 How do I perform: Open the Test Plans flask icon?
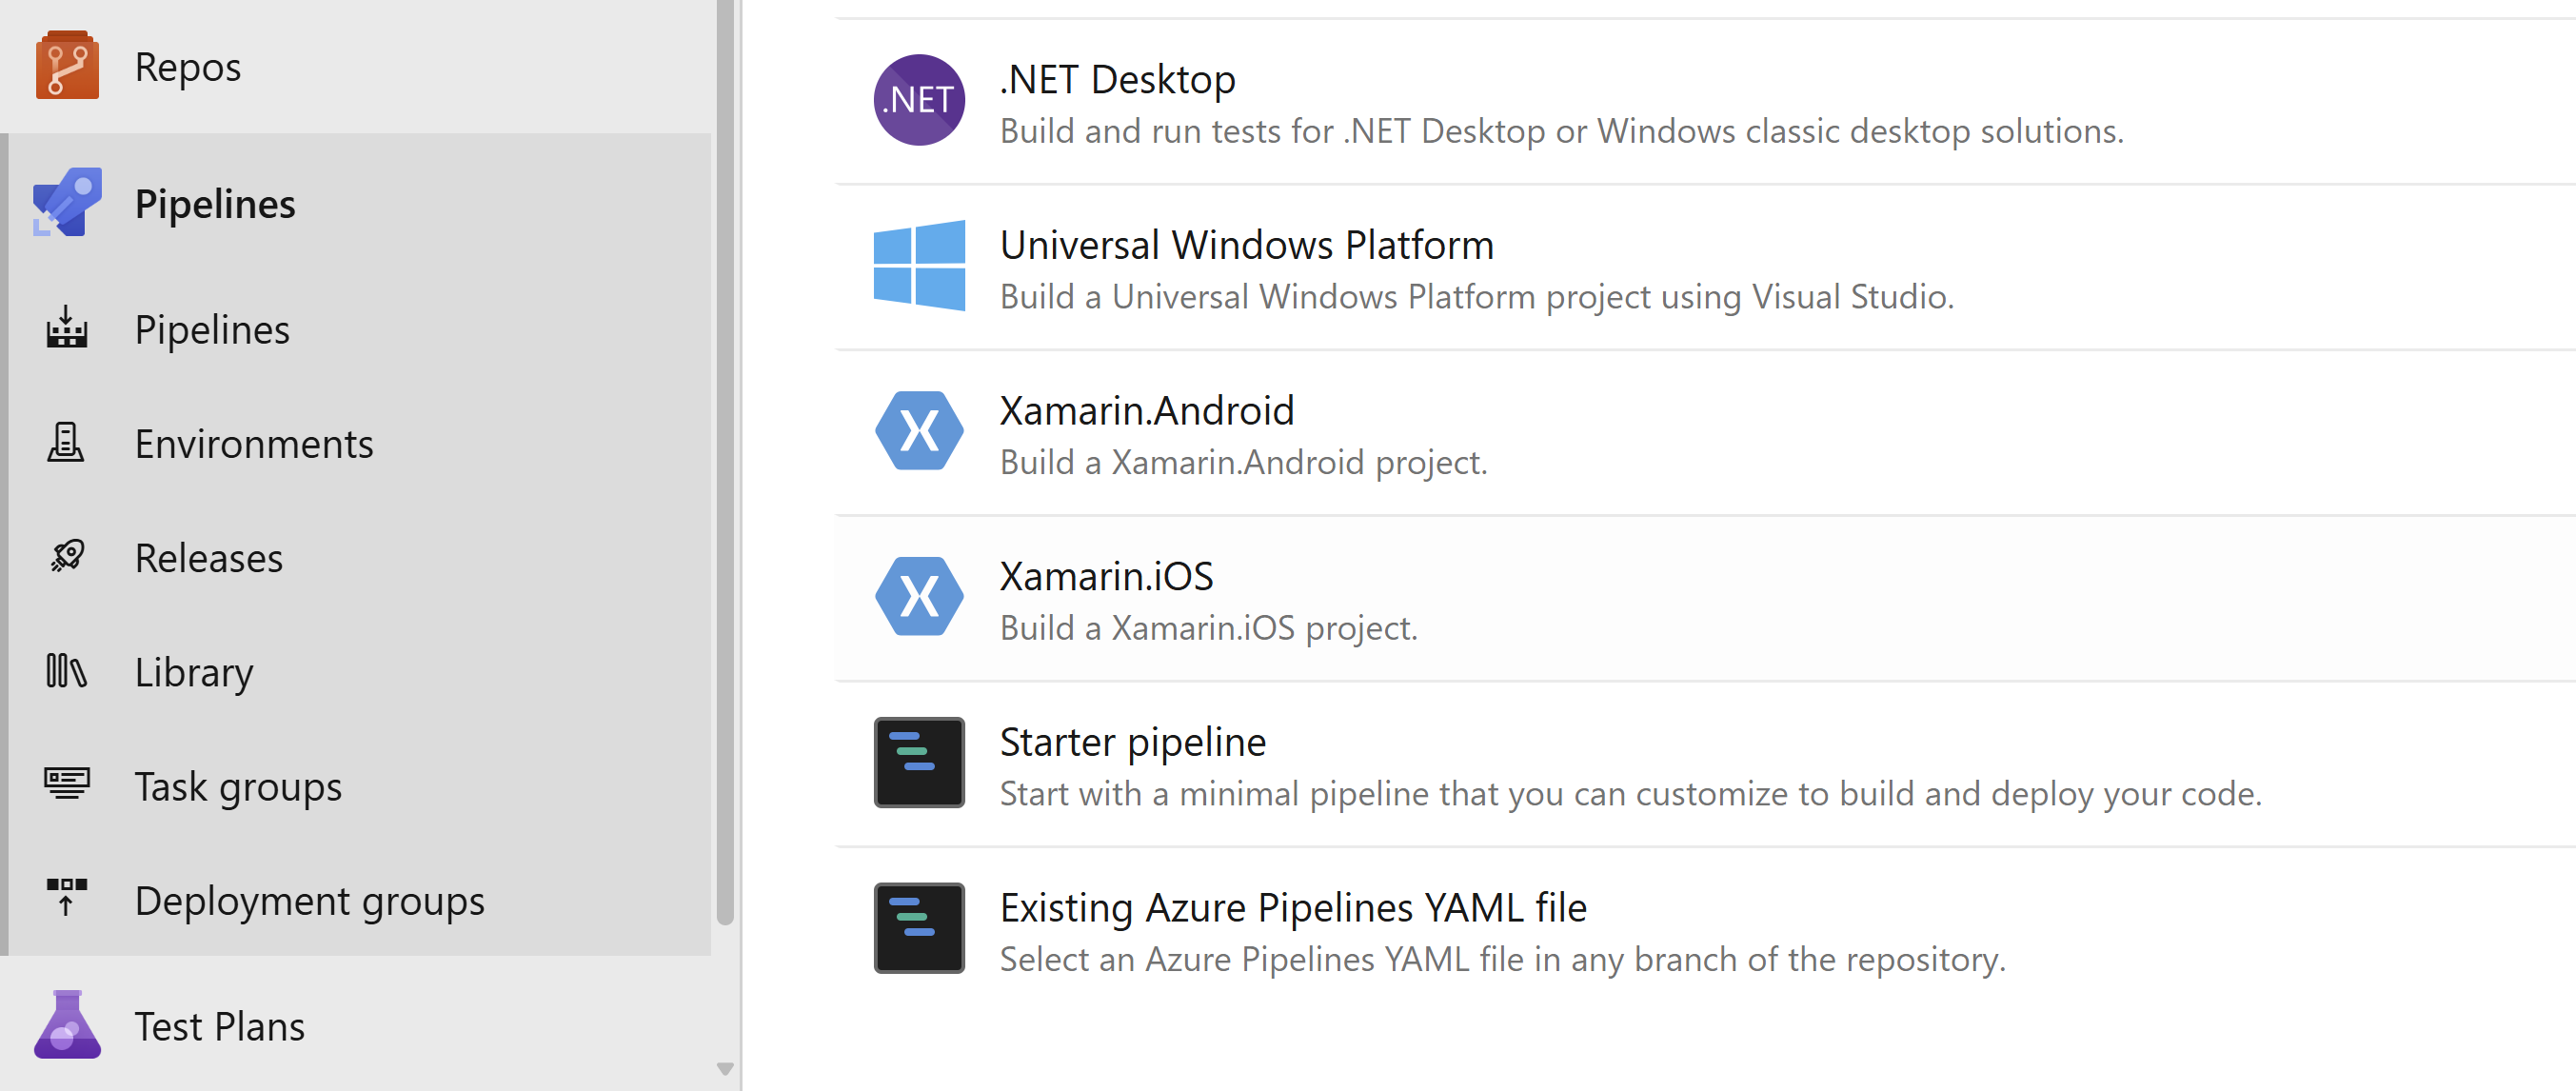[67, 1025]
